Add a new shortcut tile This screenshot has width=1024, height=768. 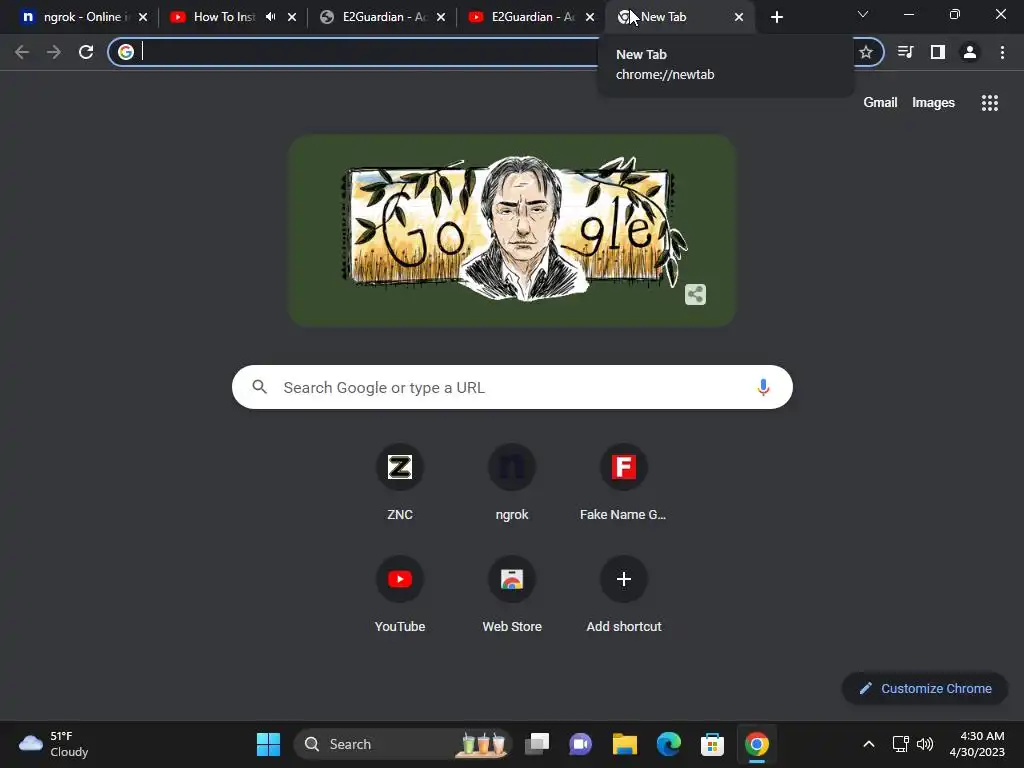pyautogui.click(x=624, y=594)
